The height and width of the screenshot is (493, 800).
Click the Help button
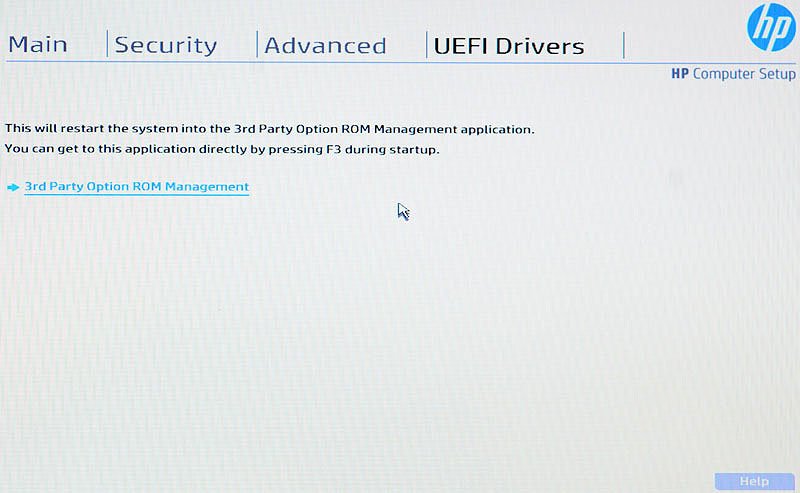pyautogui.click(x=754, y=481)
